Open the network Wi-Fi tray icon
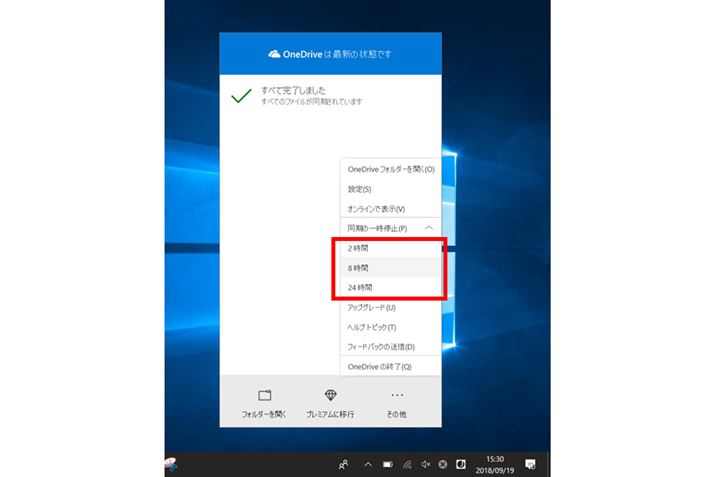This screenshot has height=477, width=715. [407, 465]
